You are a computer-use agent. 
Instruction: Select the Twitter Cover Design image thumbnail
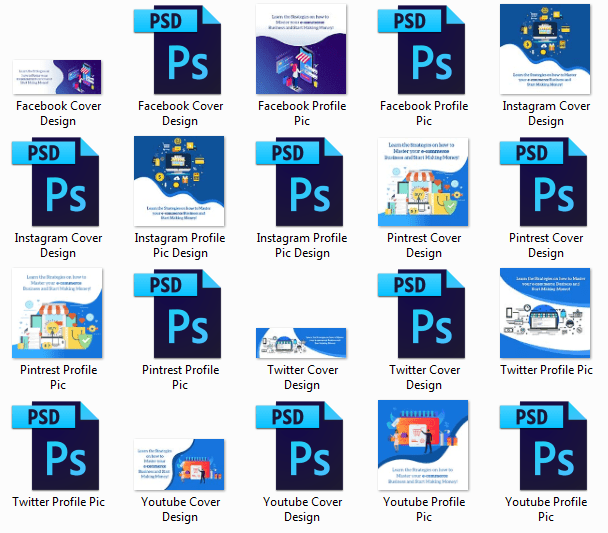301,343
